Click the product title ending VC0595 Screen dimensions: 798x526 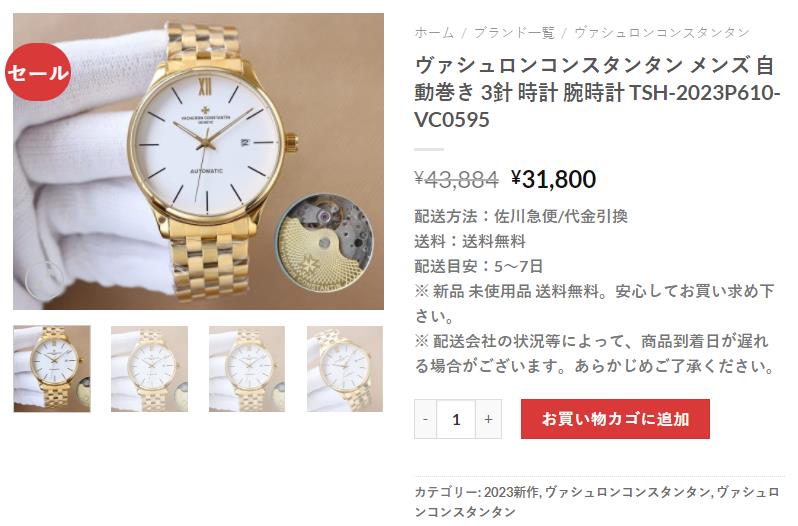tap(596, 93)
